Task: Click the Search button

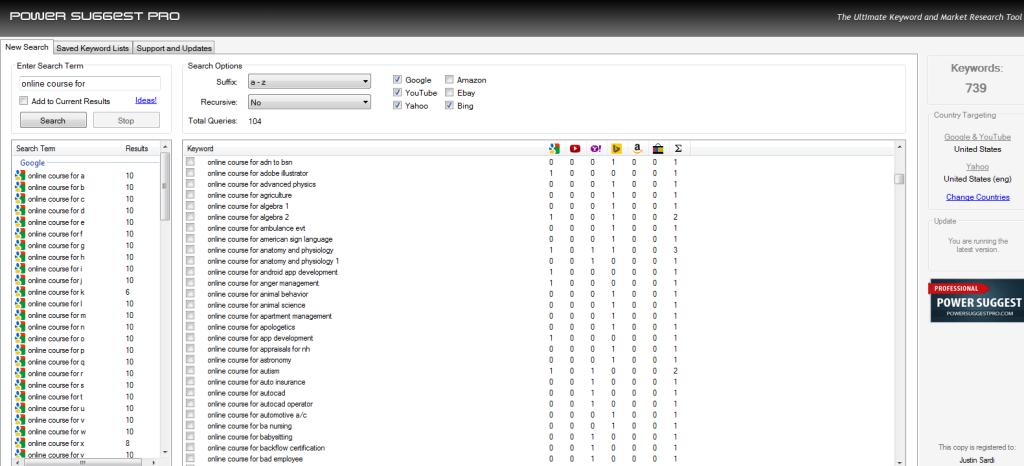Action: [53, 120]
